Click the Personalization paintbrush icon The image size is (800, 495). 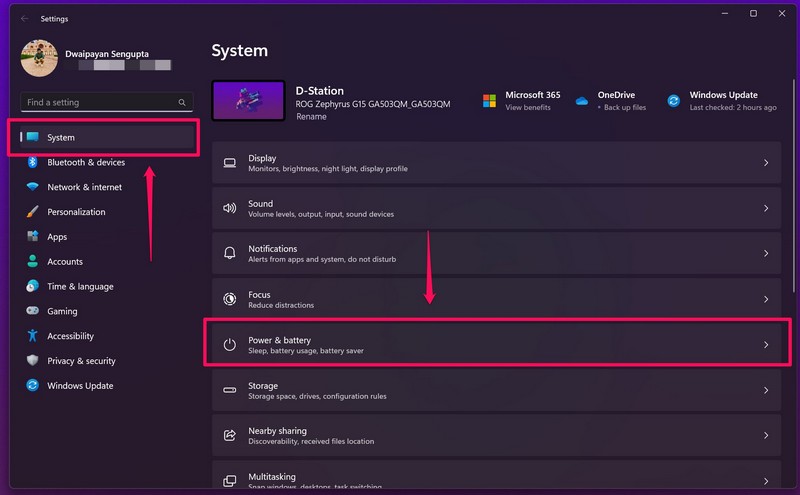point(32,212)
